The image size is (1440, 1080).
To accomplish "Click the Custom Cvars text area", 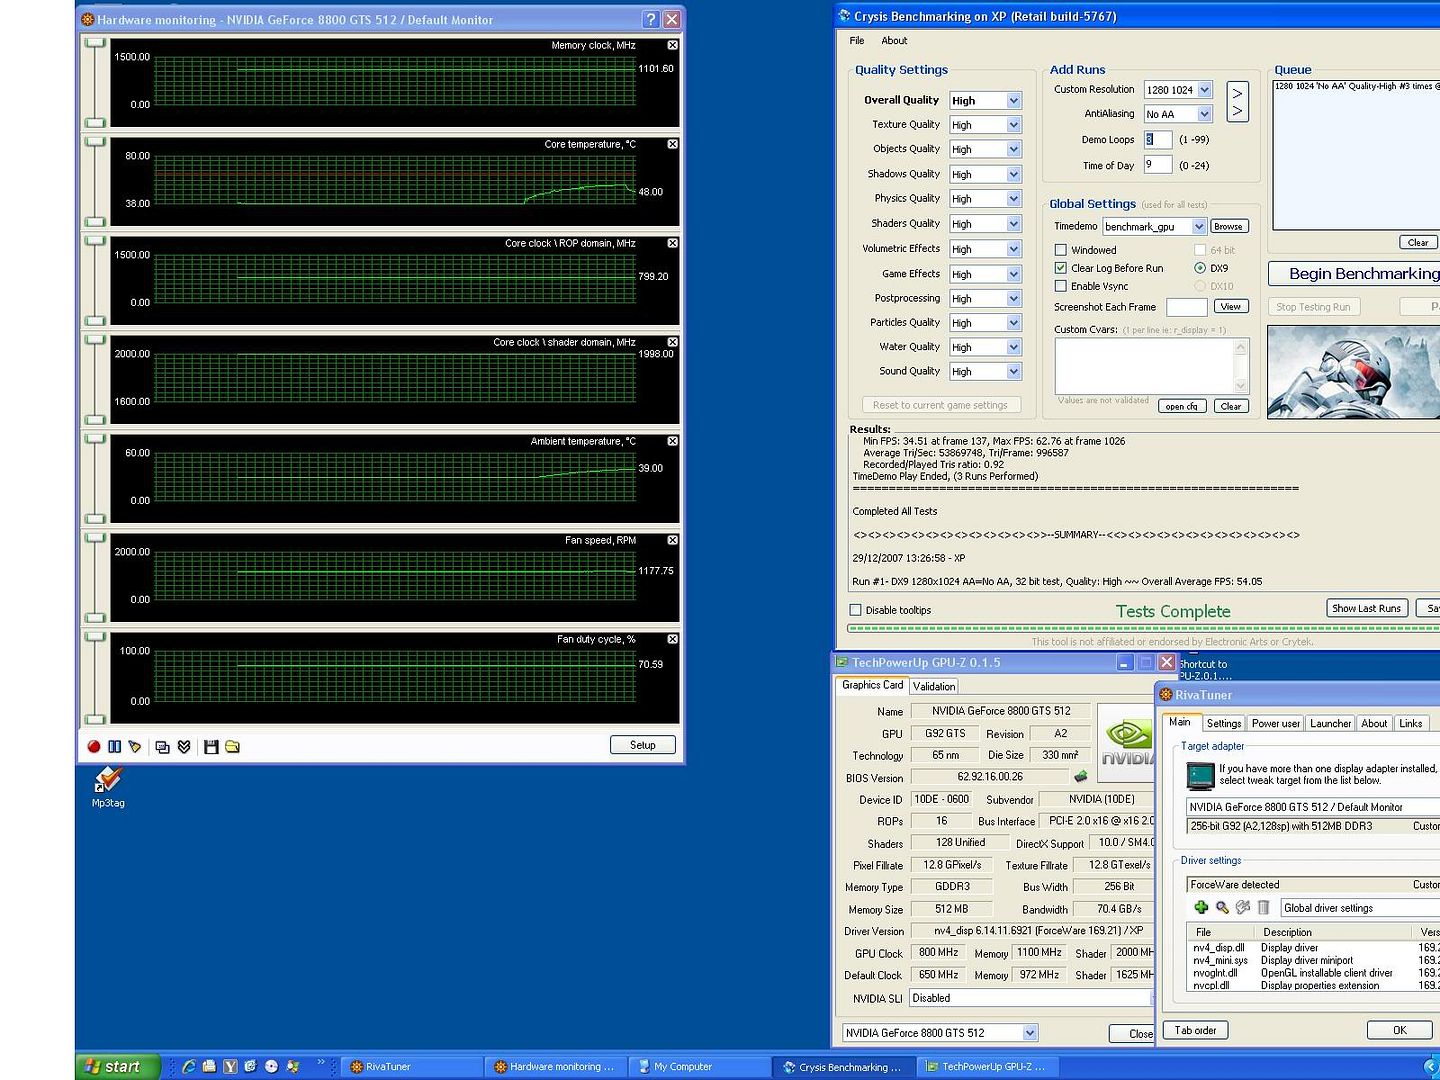I will click(x=1145, y=366).
